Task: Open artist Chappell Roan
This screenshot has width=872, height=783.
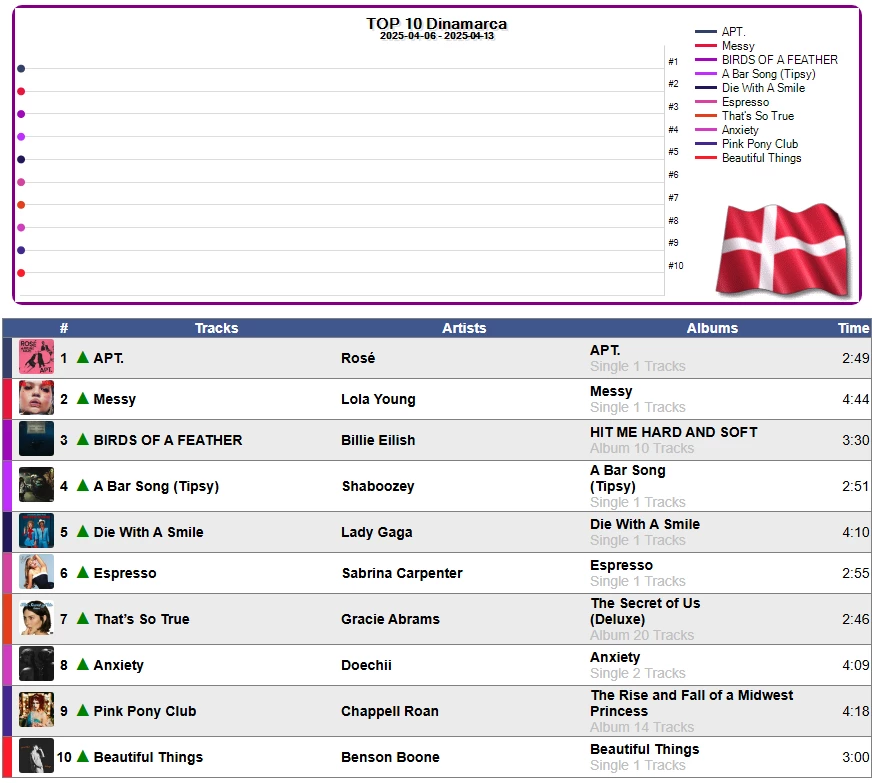Action: pos(390,711)
